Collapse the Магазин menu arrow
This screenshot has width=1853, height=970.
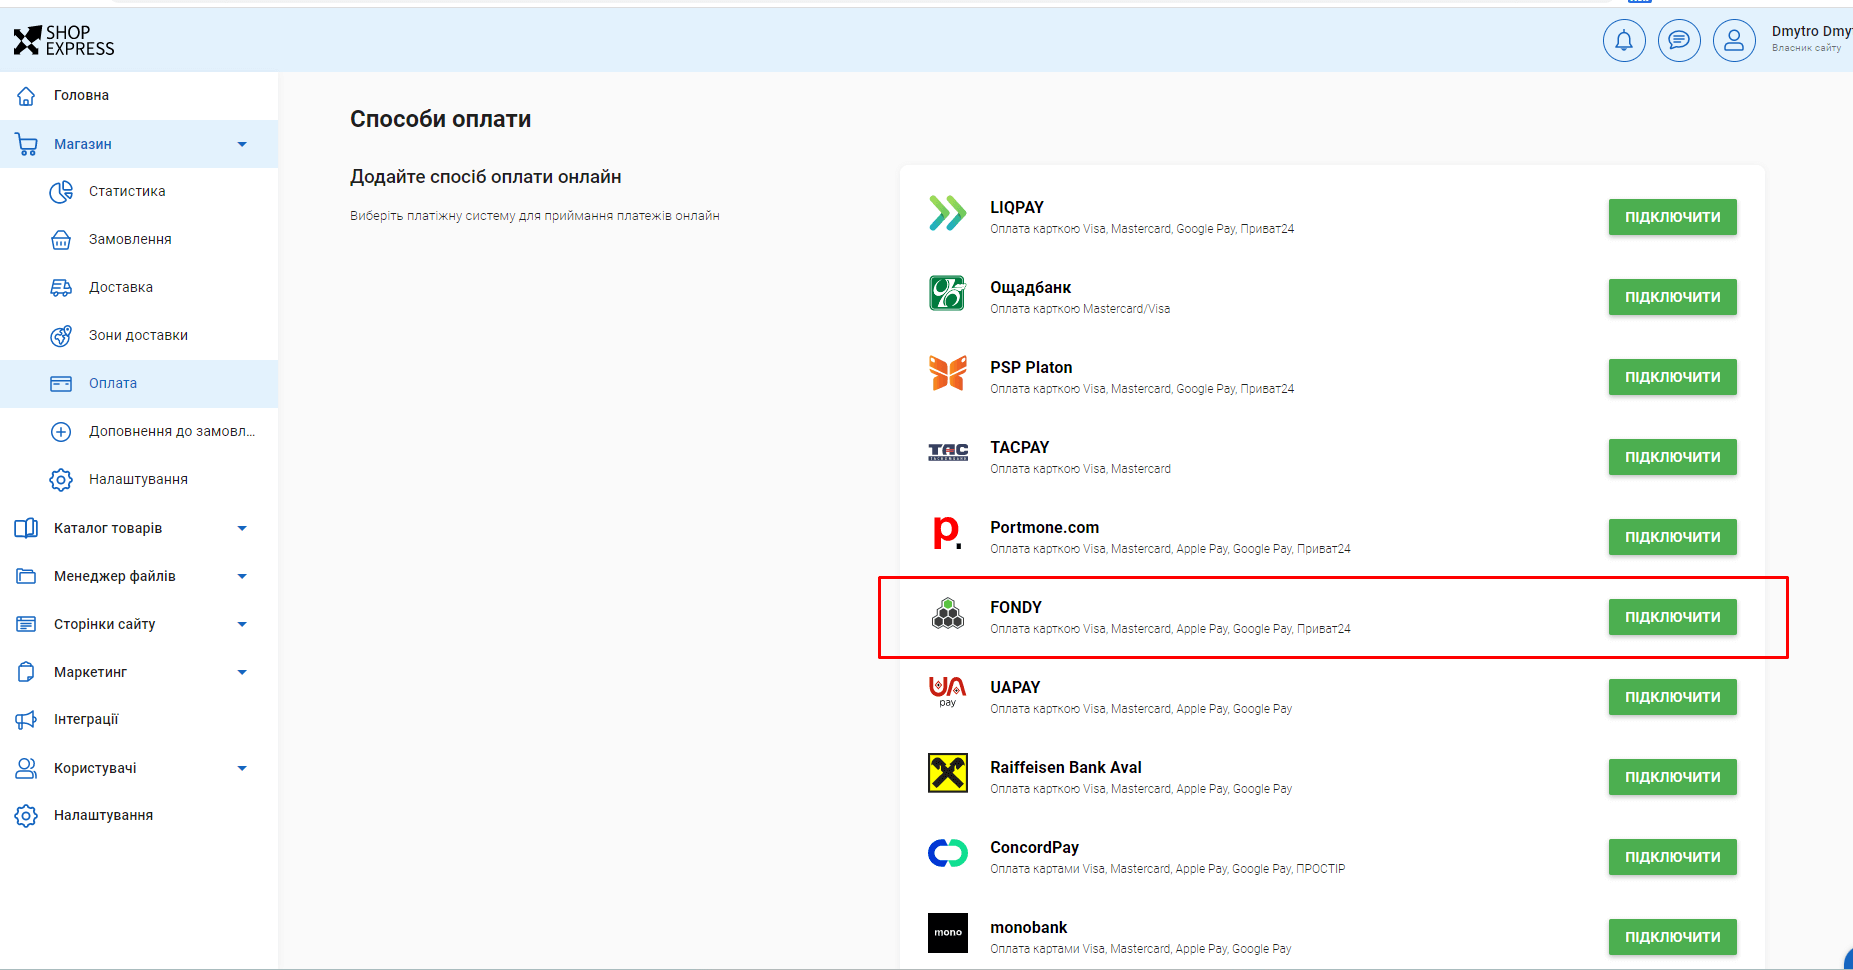pos(242,144)
